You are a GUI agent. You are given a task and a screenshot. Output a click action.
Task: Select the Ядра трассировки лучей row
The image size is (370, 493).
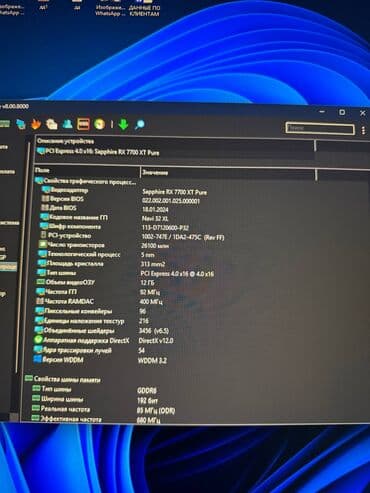tap(89, 350)
